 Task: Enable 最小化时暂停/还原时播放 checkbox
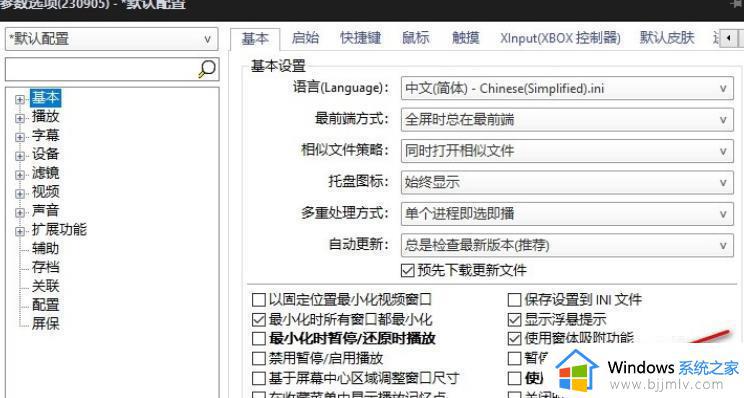[x=259, y=339]
